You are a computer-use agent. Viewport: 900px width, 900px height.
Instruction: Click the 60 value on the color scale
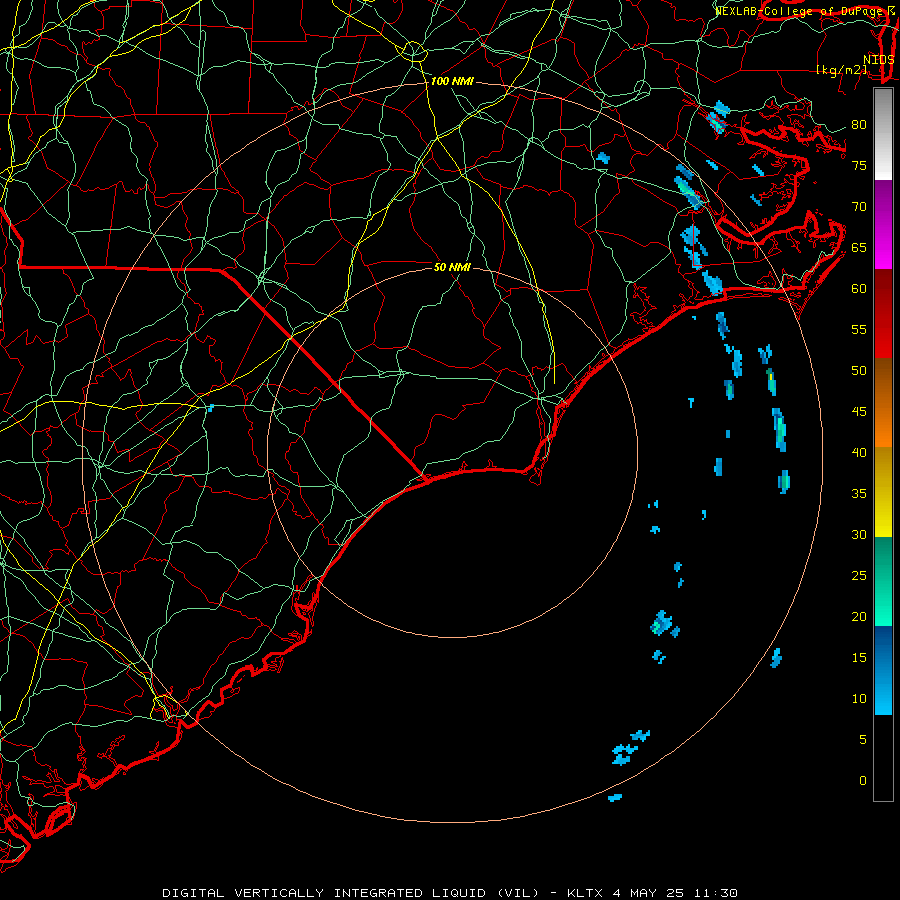tap(859, 289)
